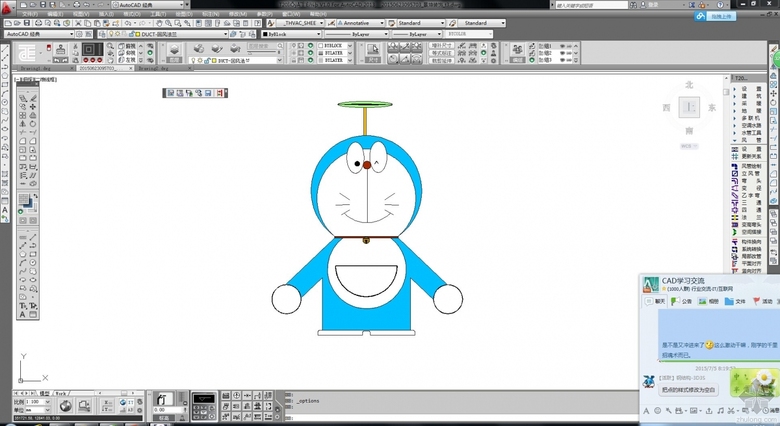This screenshot has width=780, height=426.
Task: Click the font 'A' icon in chat toolbar
Action: tap(645, 409)
